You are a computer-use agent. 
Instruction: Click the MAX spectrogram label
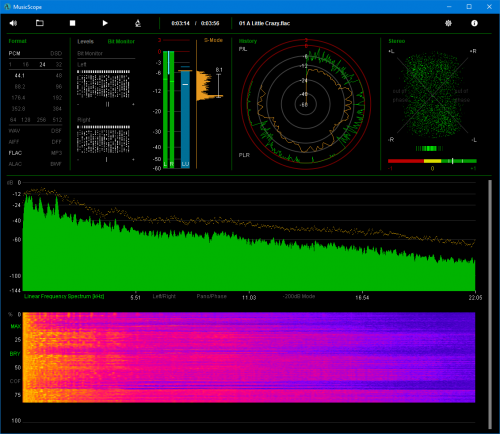(15, 326)
